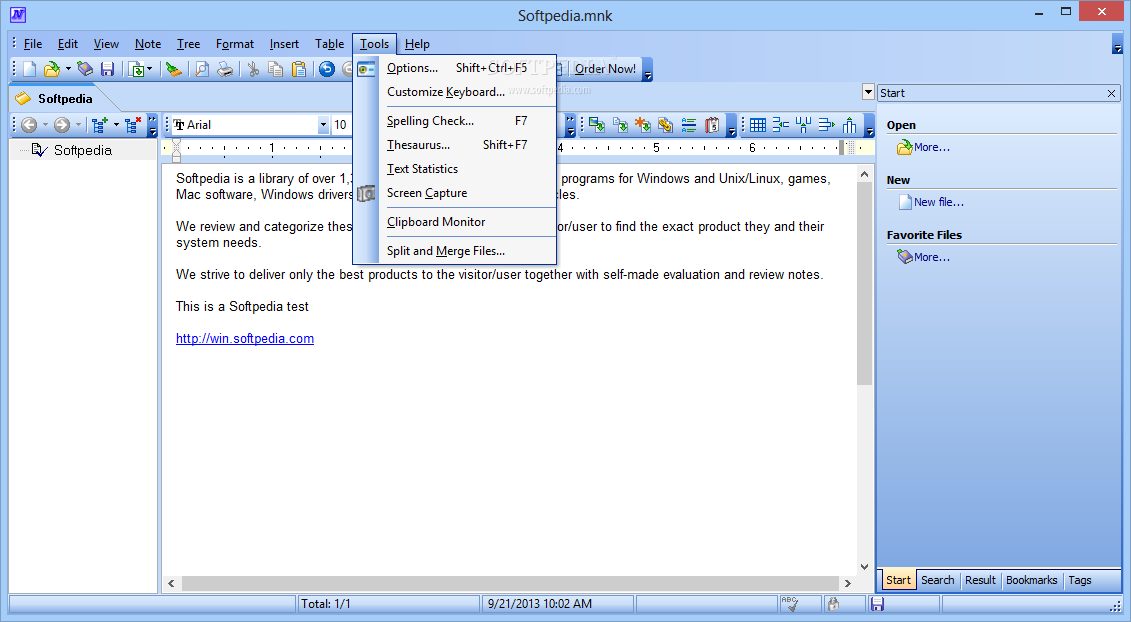1131x622 pixels.
Task: Click the Paste clipboard icon
Action: pyautogui.click(x=299, y=69)
